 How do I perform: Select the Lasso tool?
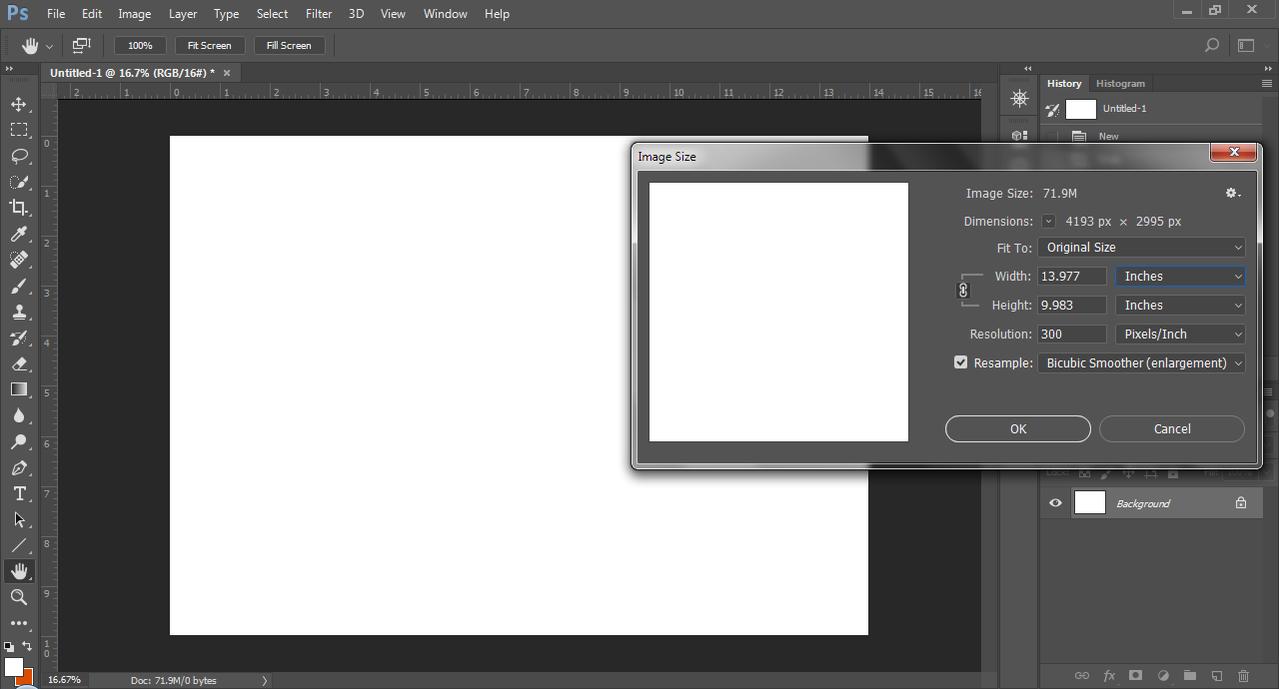click(x=19, y=156)
